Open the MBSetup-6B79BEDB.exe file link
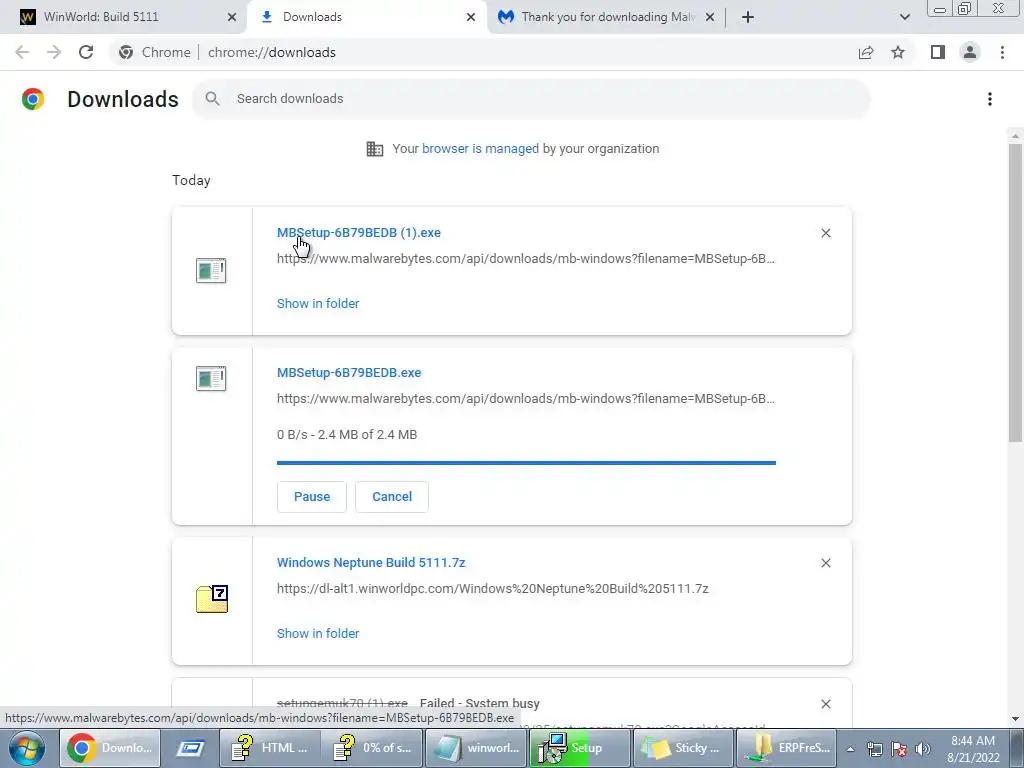Screen dimensions: 1024x768 pos(349,372)
